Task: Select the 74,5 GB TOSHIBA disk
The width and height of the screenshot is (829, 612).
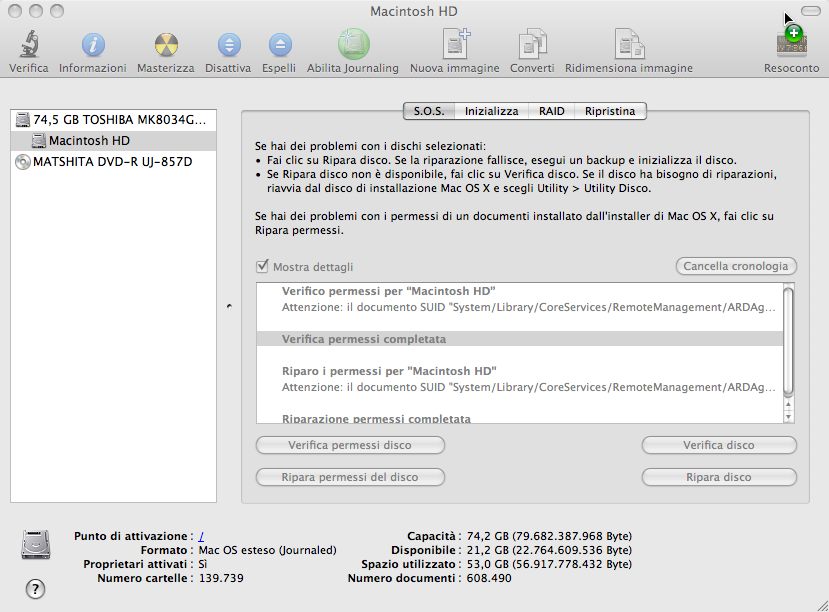Action: pyautogui.click(x=113, y=119)
